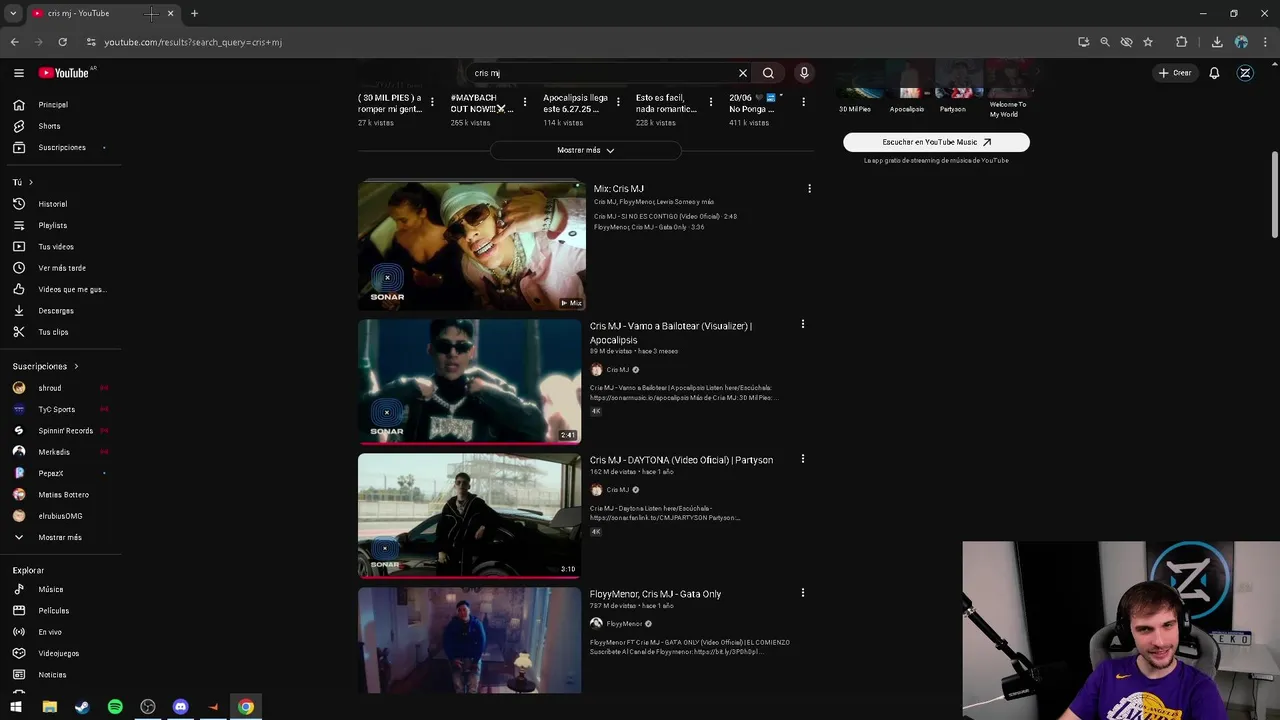
Task: Select the Videos que me gustan thumbs-up icon
Action: pyautogui.click(x=19, y=289)
